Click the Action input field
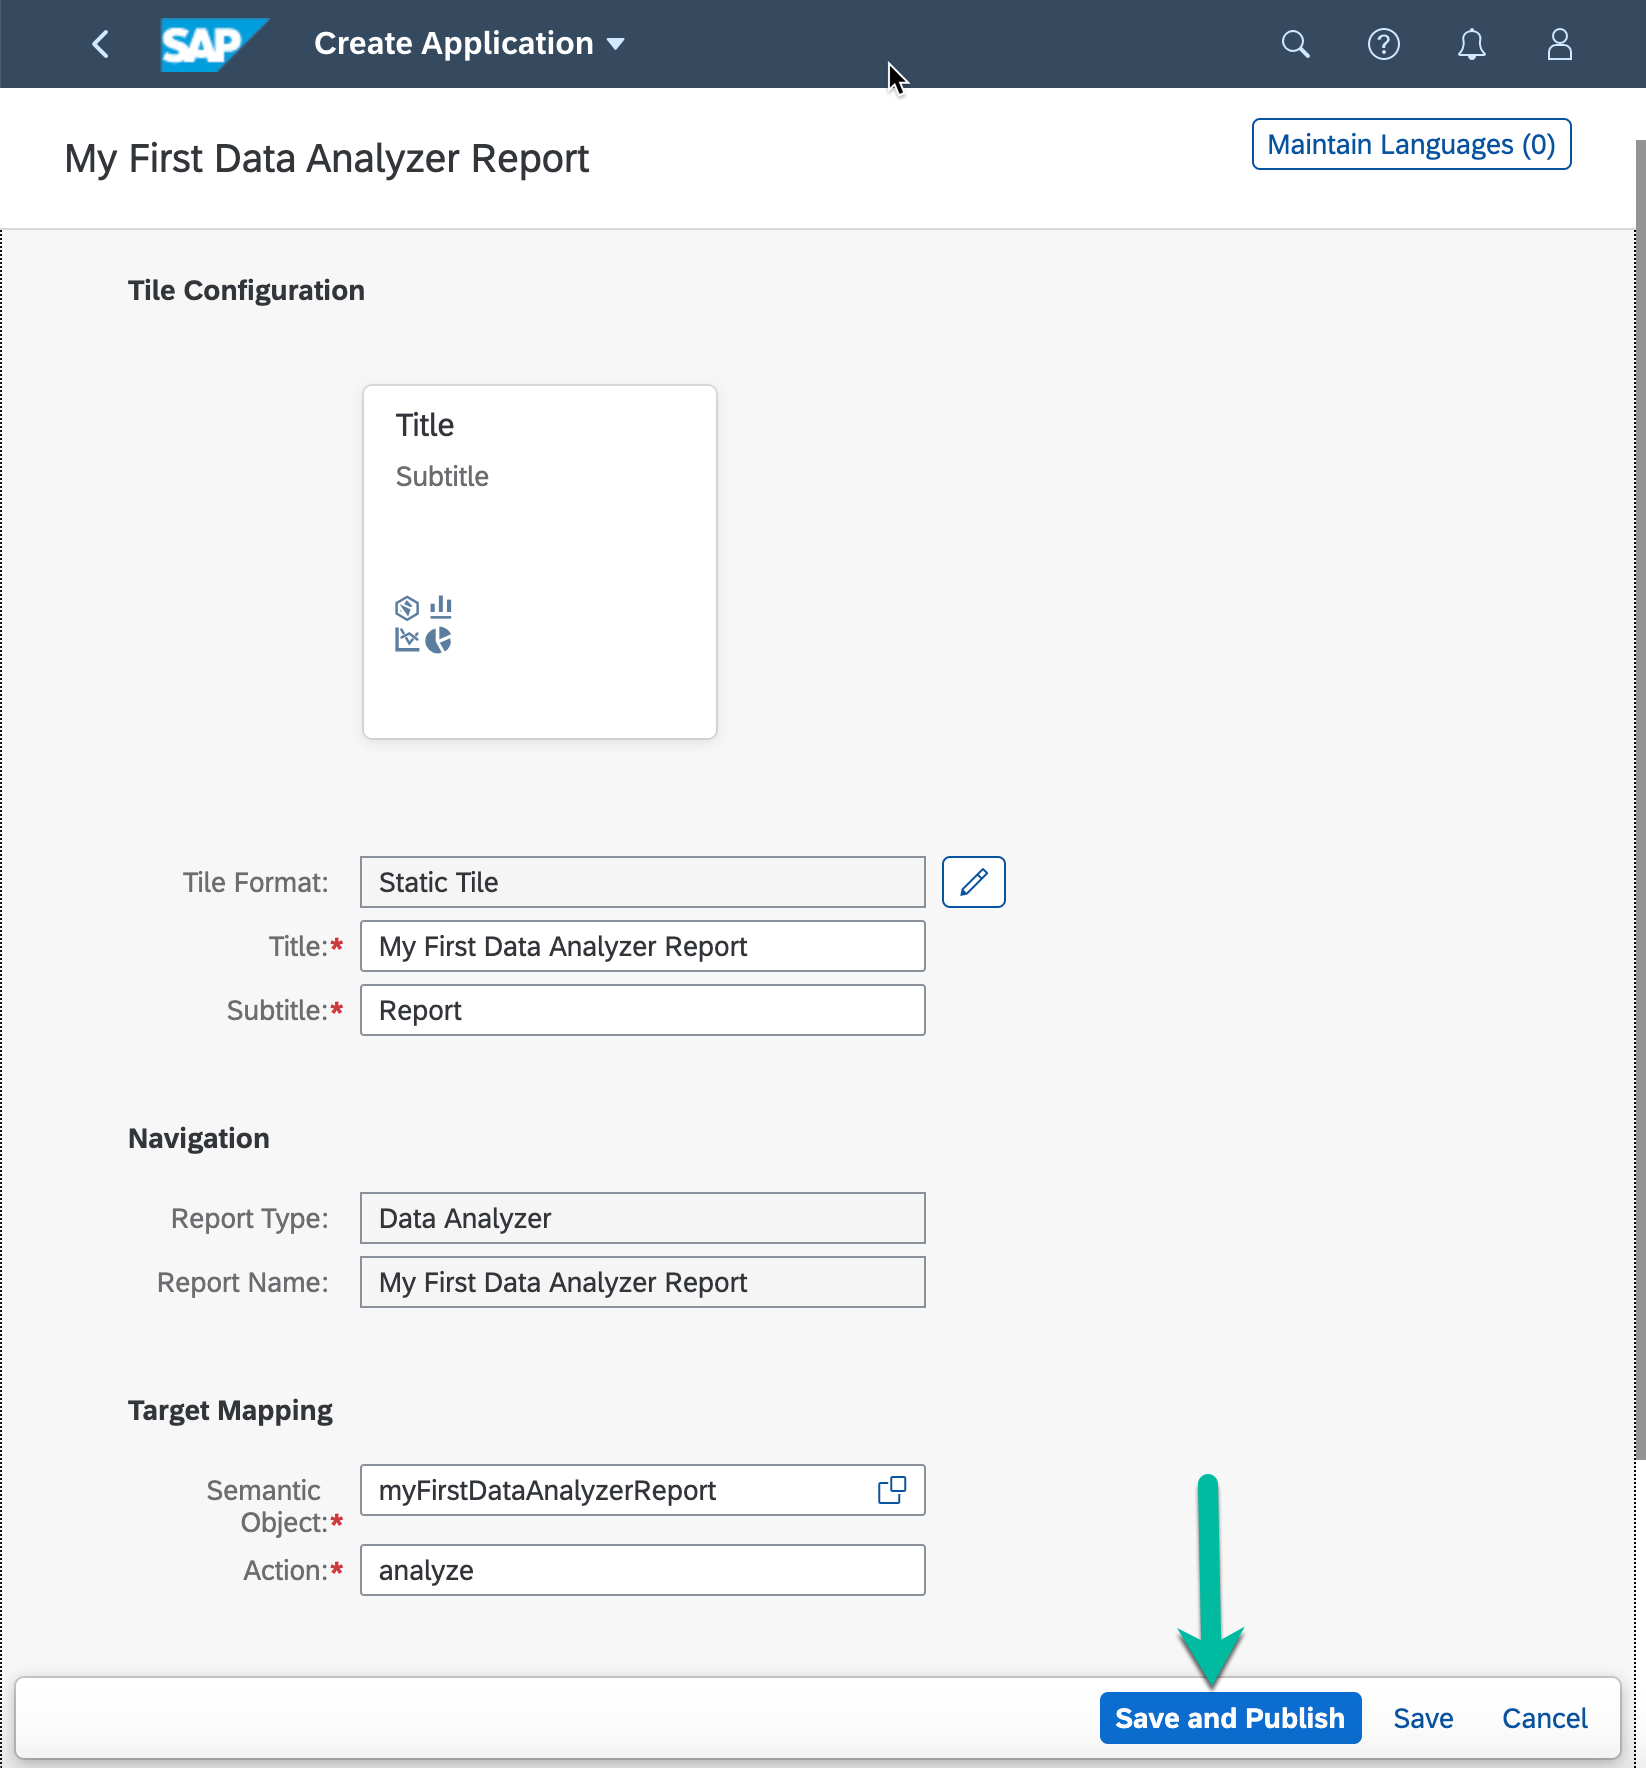 [642, 1570]
